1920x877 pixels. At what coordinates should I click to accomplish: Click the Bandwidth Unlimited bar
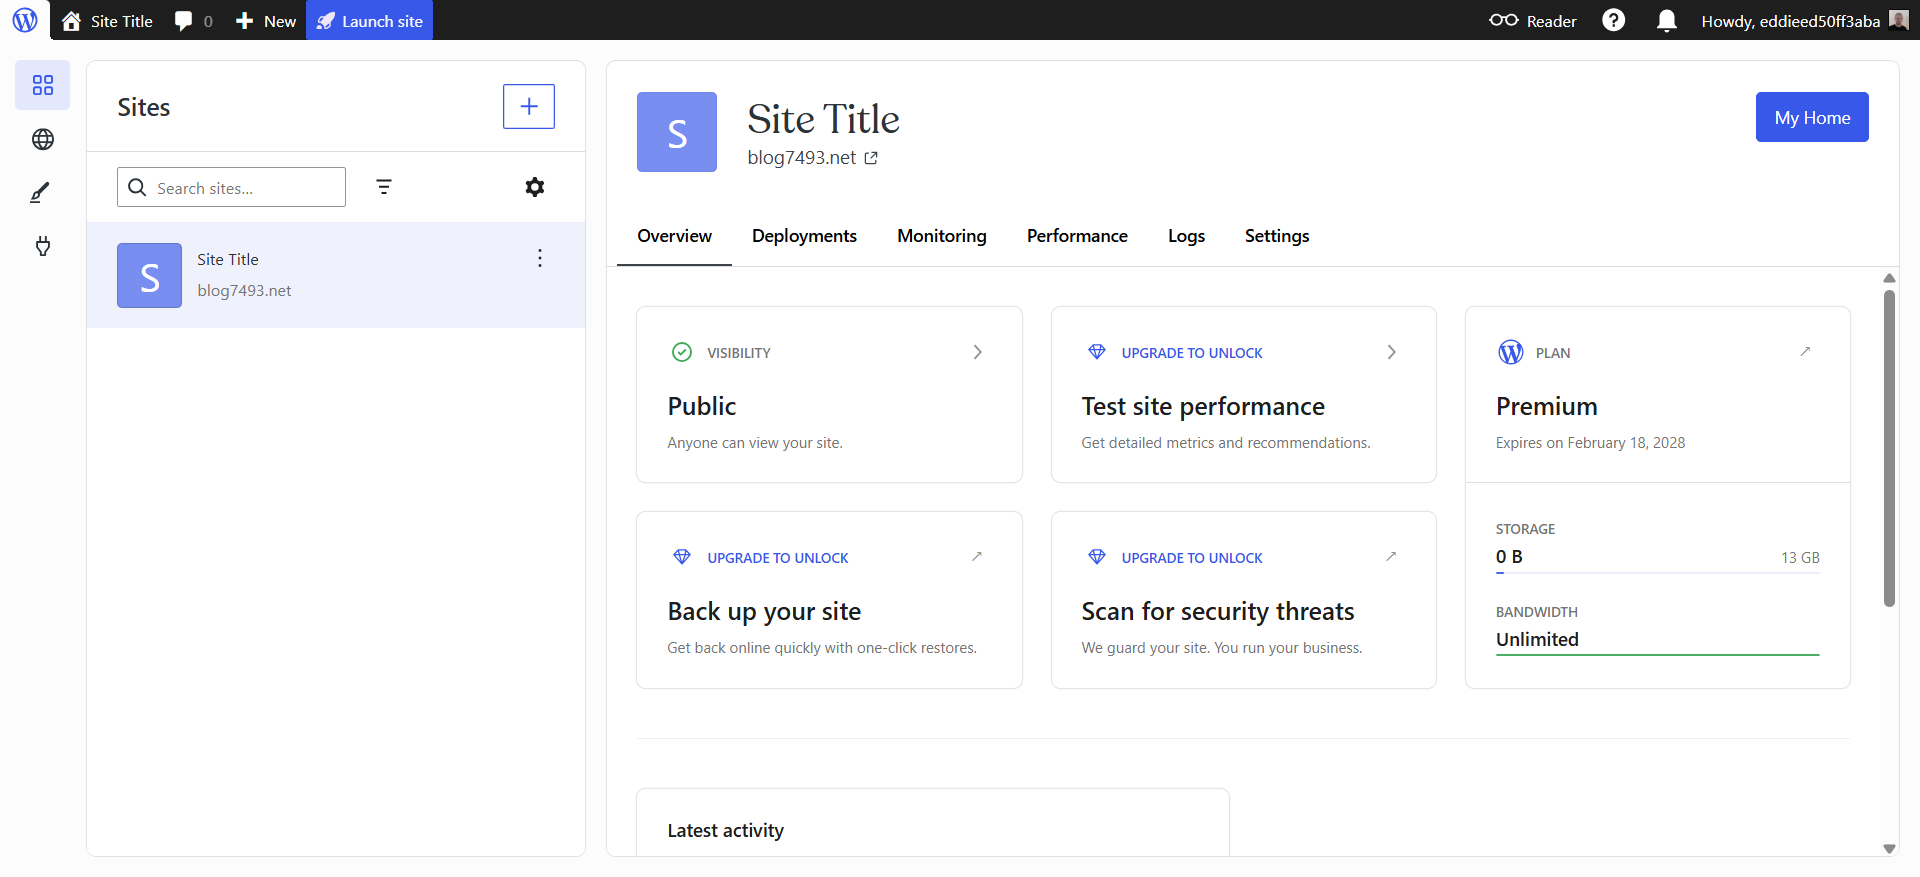1657,655
